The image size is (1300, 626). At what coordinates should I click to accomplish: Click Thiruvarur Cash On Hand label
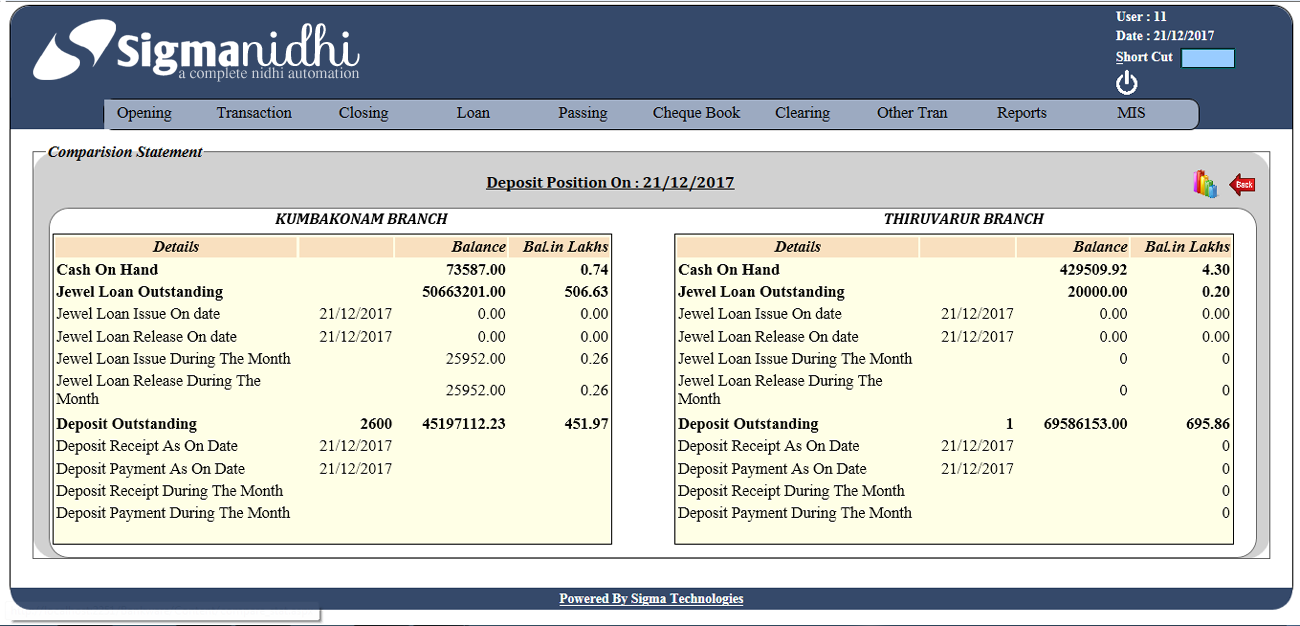(729, 270)
